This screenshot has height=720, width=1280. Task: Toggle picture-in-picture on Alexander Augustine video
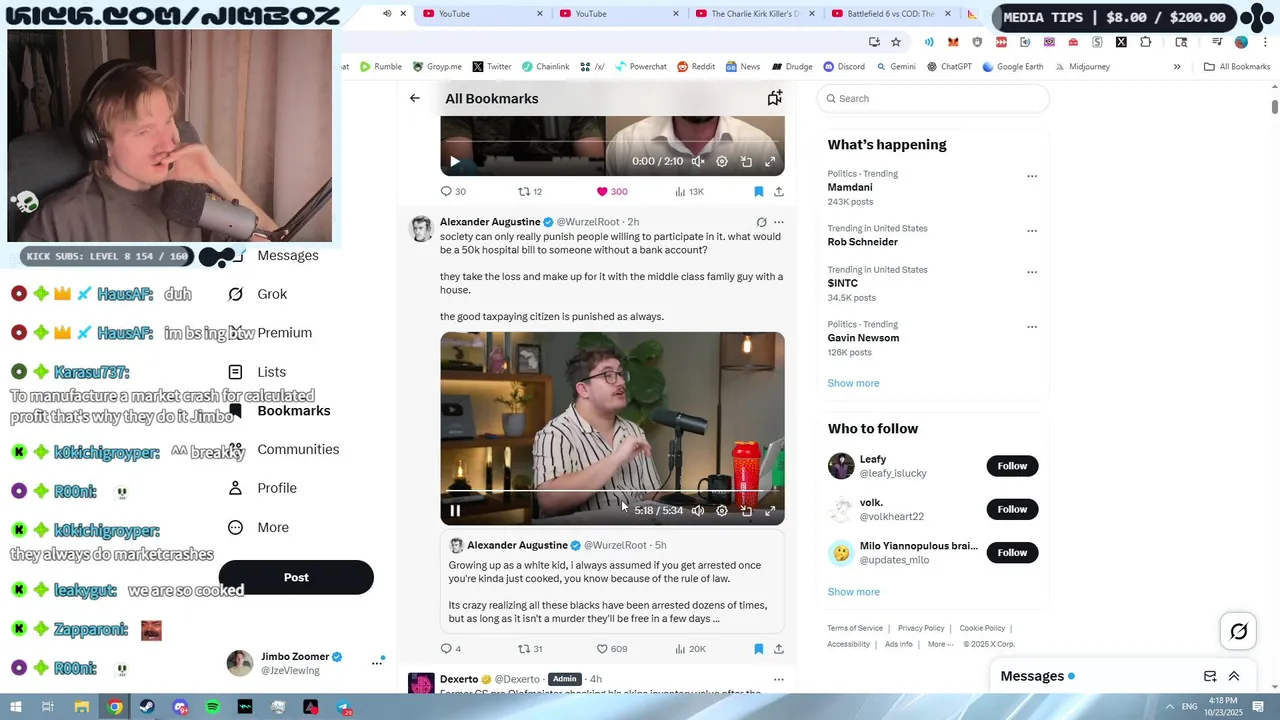coord(746,510)
